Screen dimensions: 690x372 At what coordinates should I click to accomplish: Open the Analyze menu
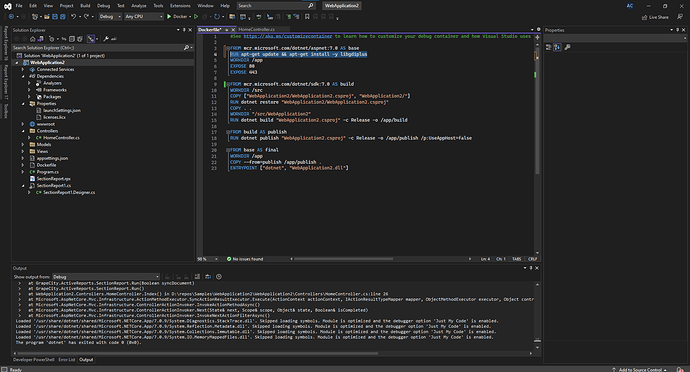click(139, 6)
